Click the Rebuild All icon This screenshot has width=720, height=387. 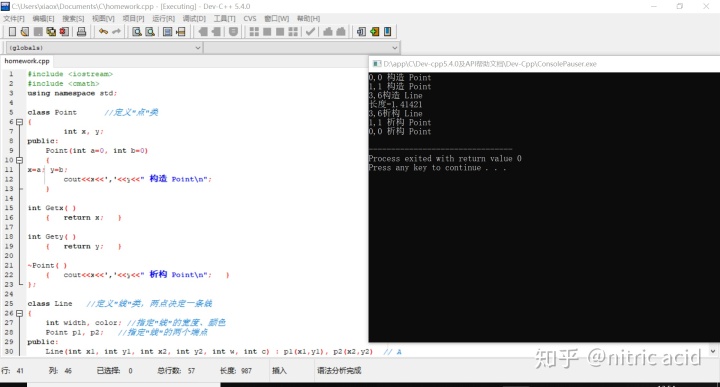click(293, 32)
